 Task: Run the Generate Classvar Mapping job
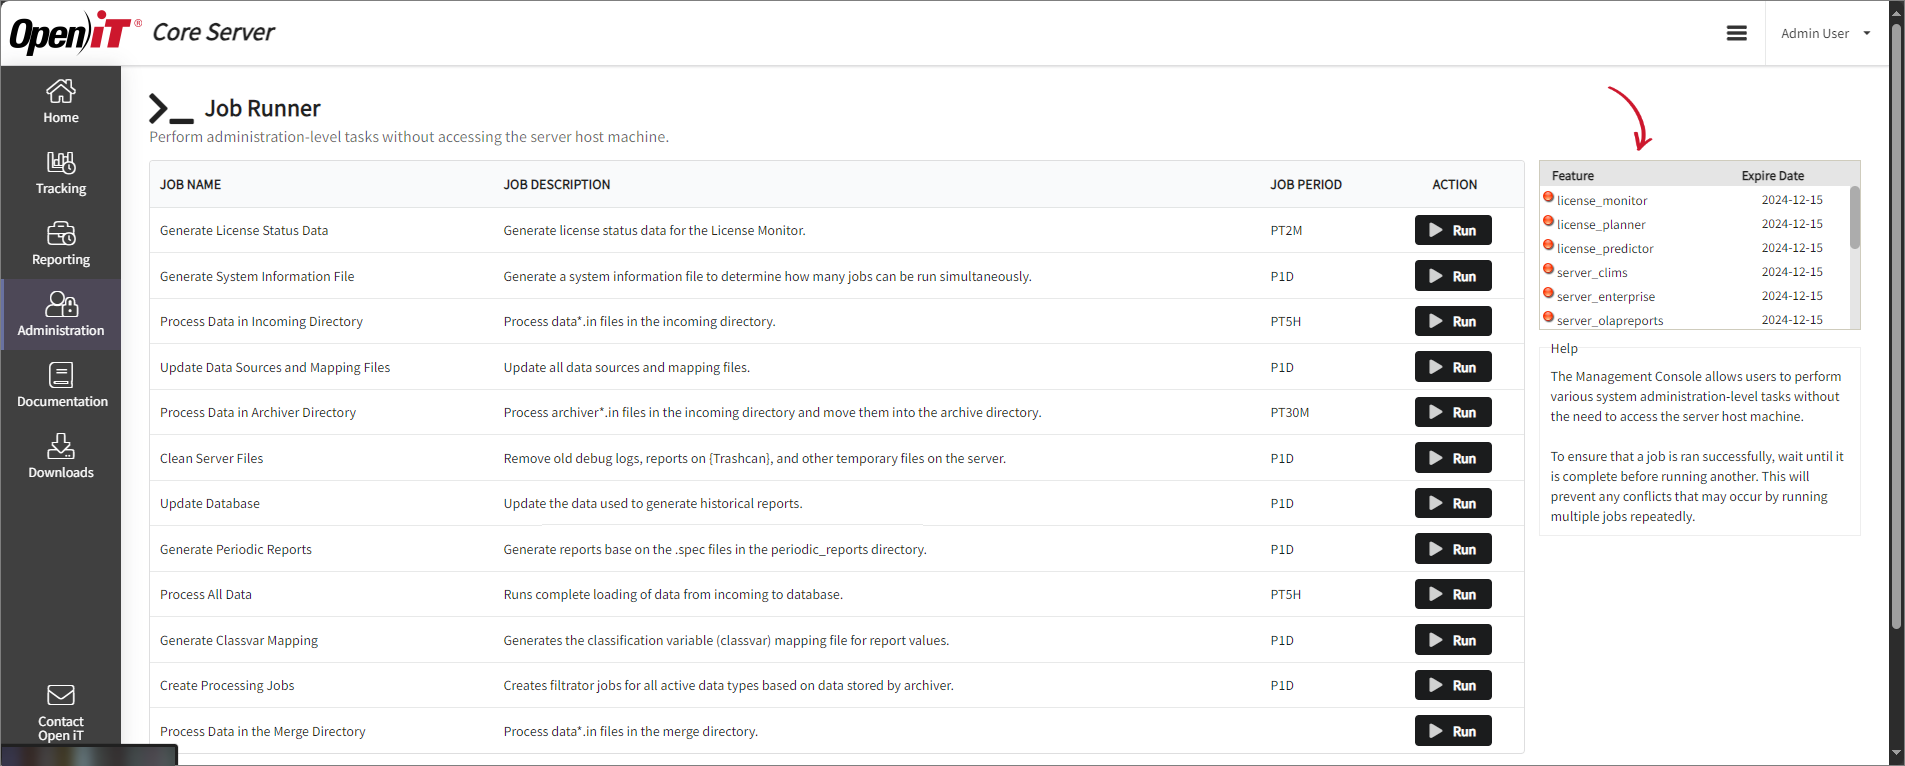1452,640
